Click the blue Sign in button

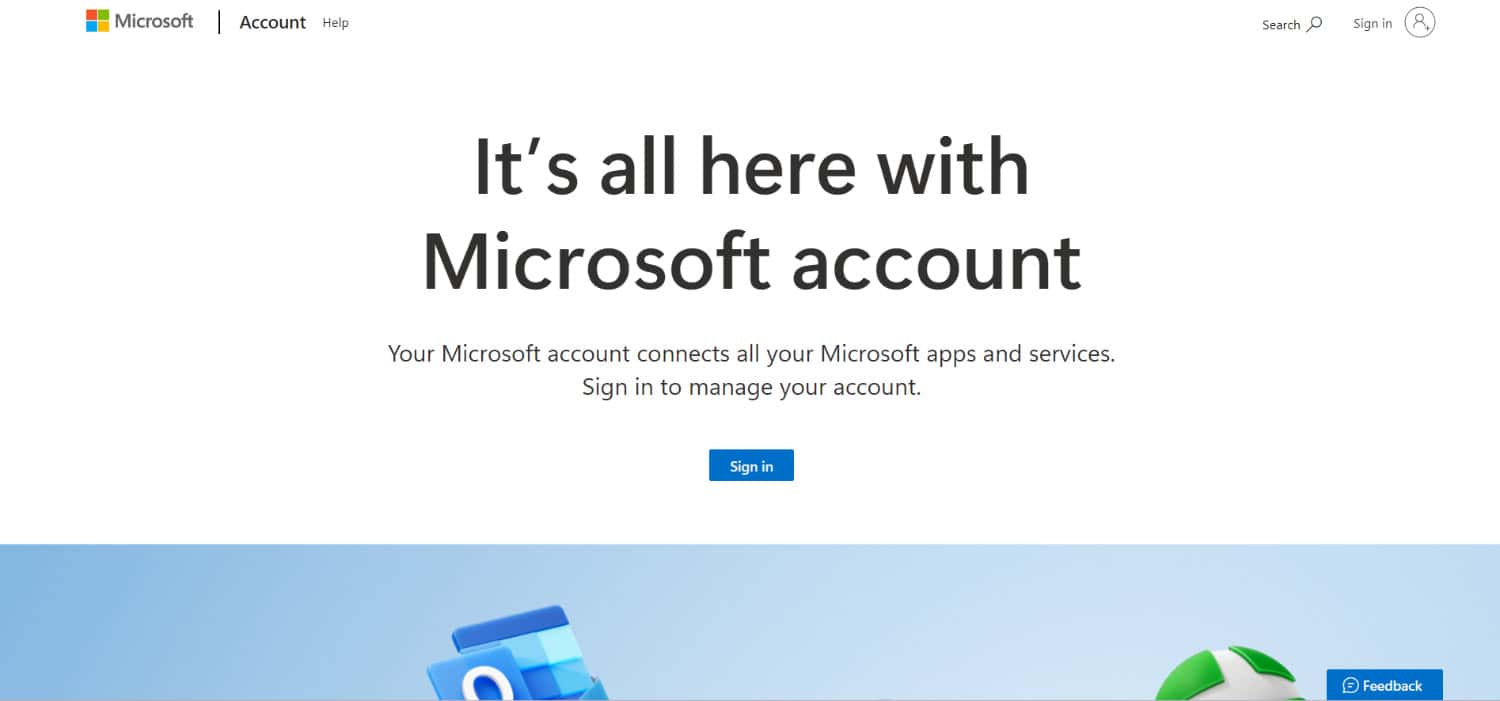(x=751, y=465)
